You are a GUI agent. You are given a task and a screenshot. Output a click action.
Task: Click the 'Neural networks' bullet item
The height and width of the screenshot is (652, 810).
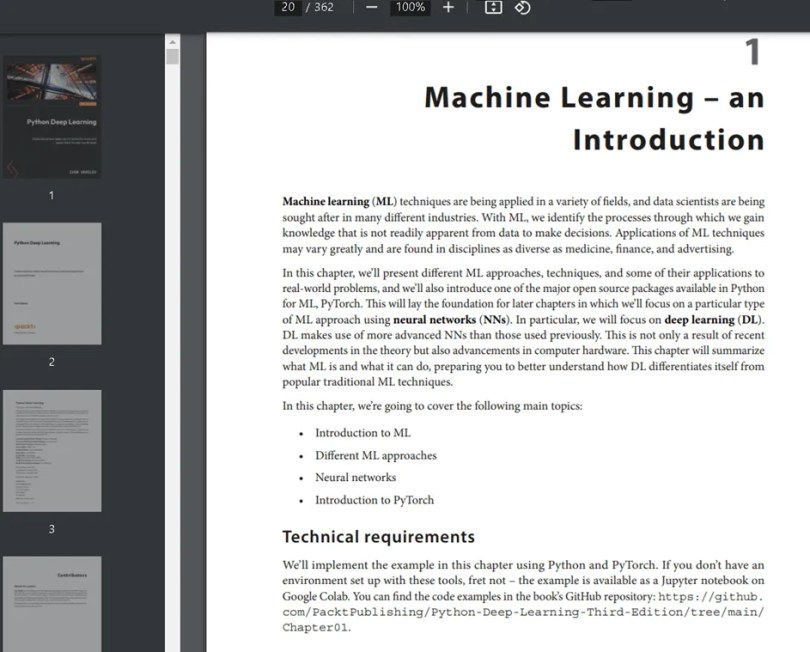coord(355,477)
